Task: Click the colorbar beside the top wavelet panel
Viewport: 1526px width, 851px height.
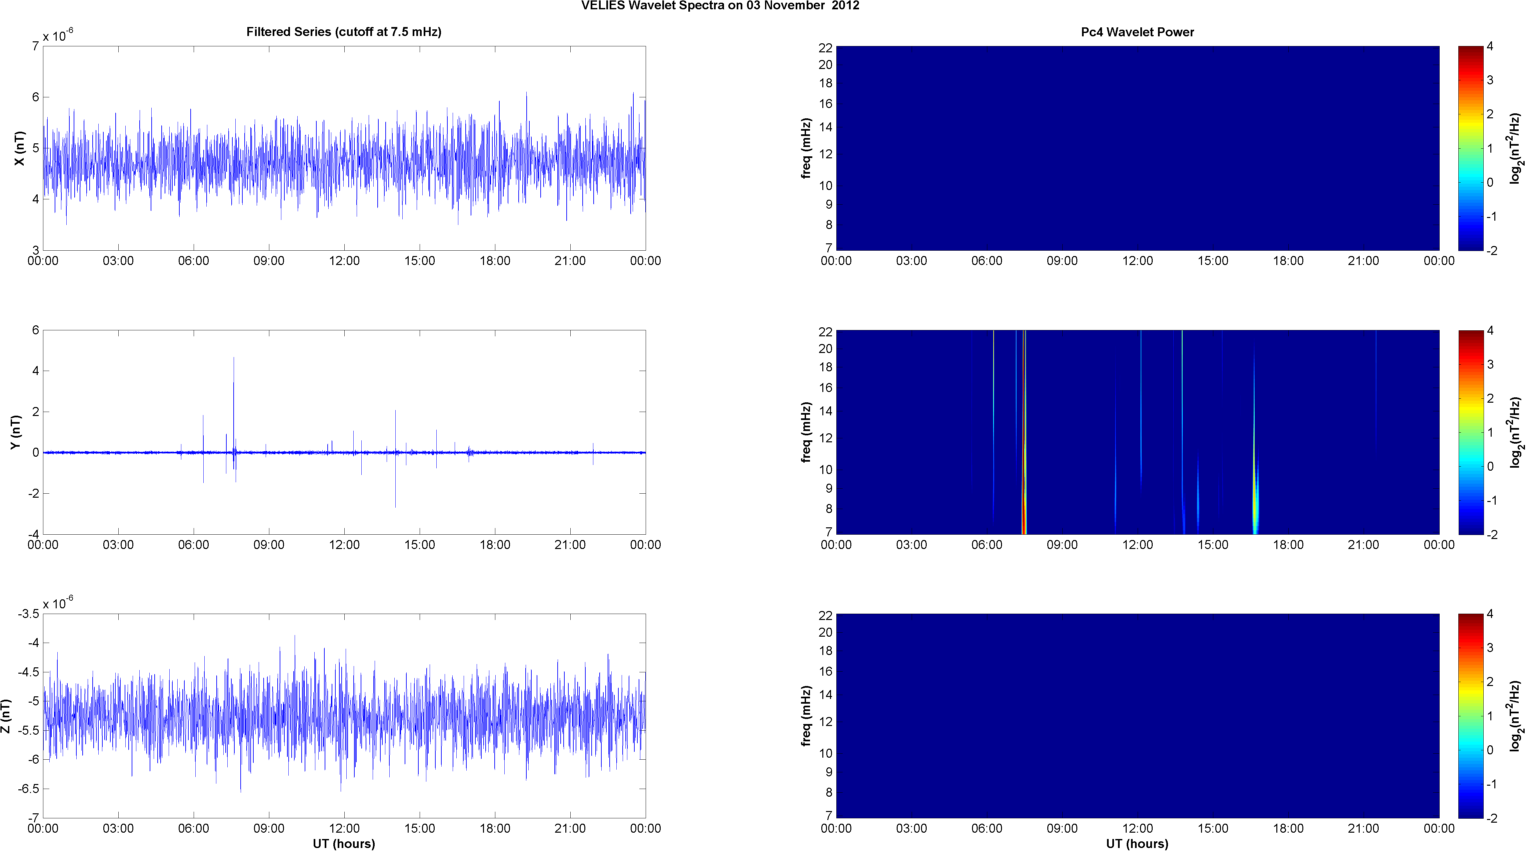Action: [1470, 148]
